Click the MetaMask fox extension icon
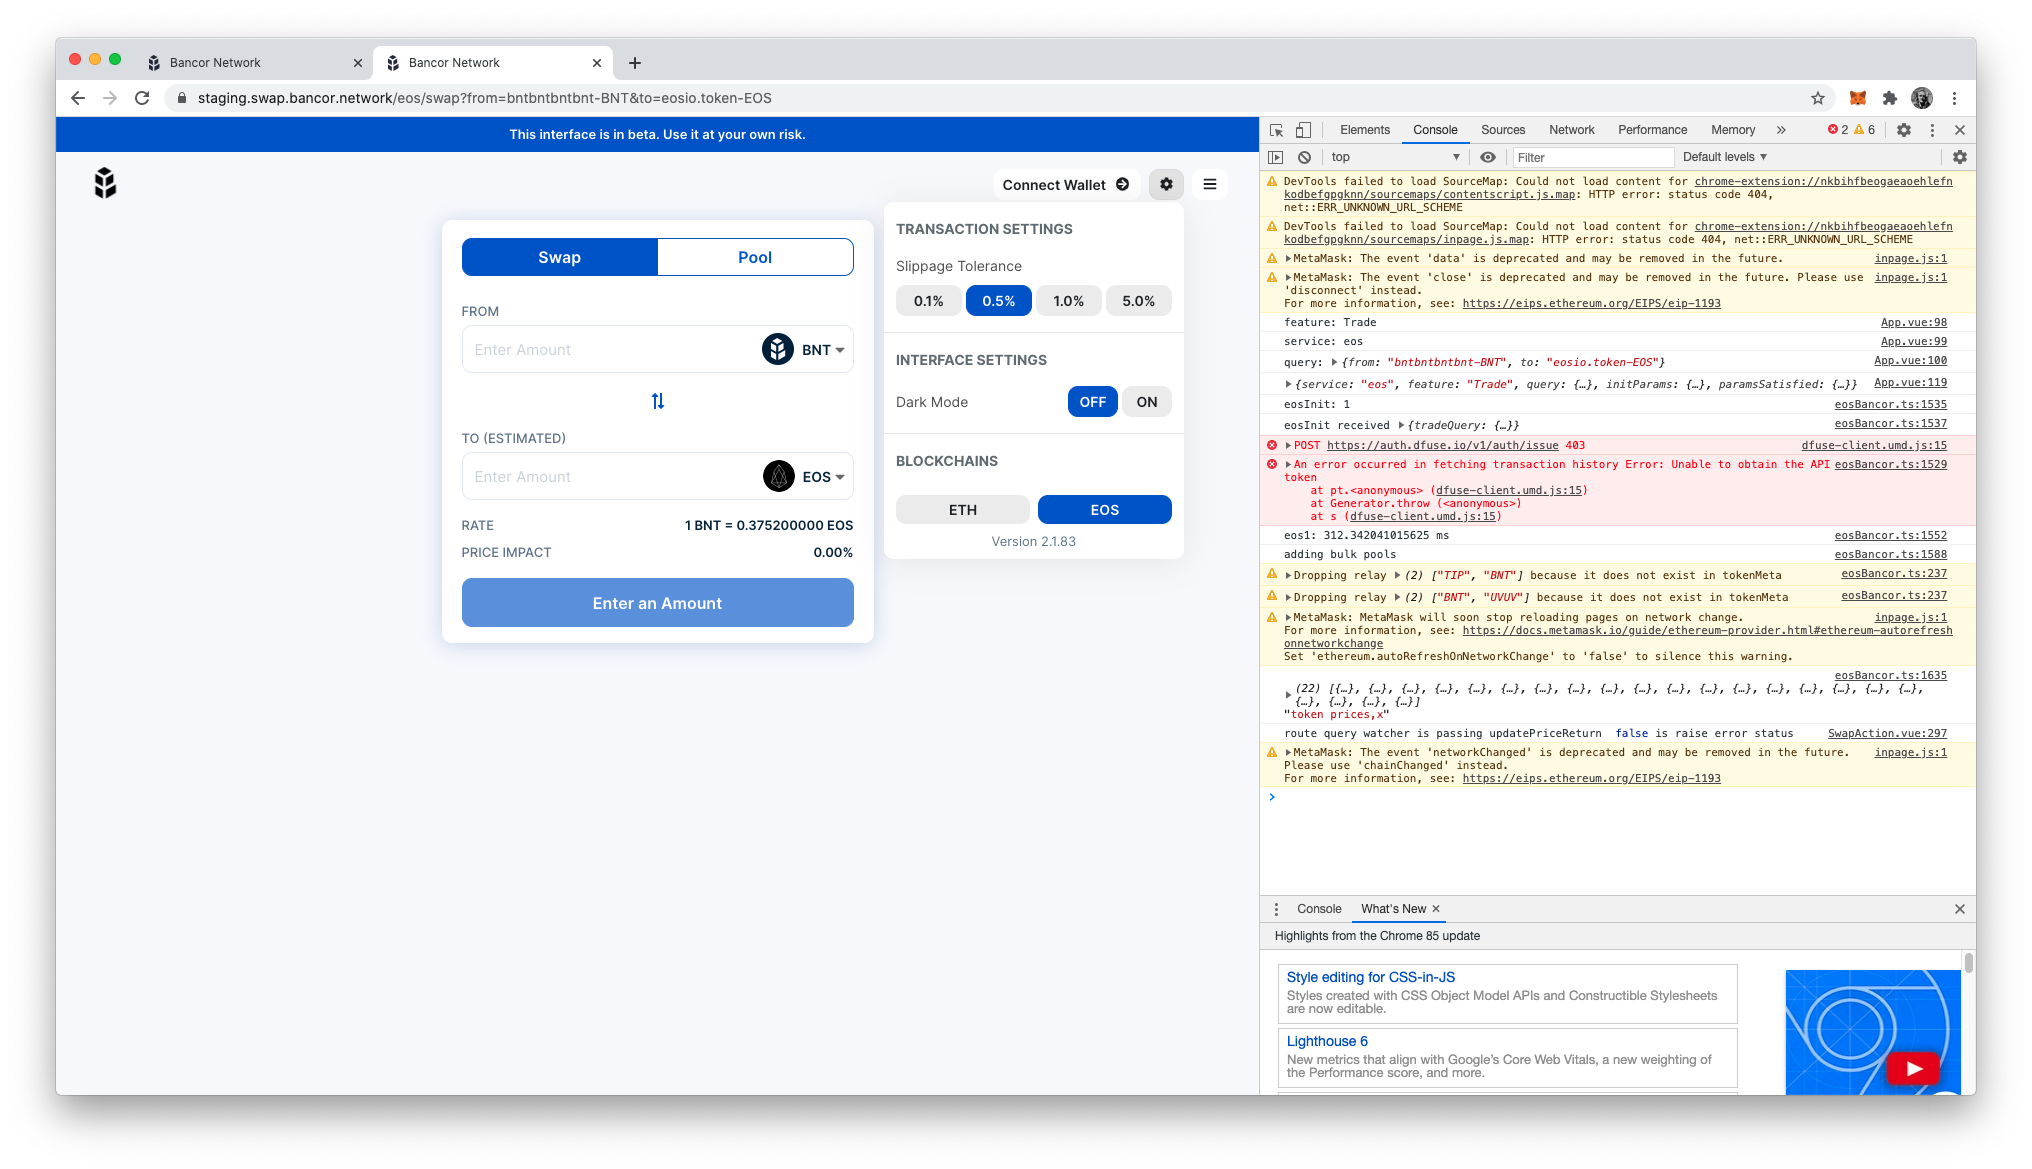Screen dimensions: 2032x1169 (1857, 98)
